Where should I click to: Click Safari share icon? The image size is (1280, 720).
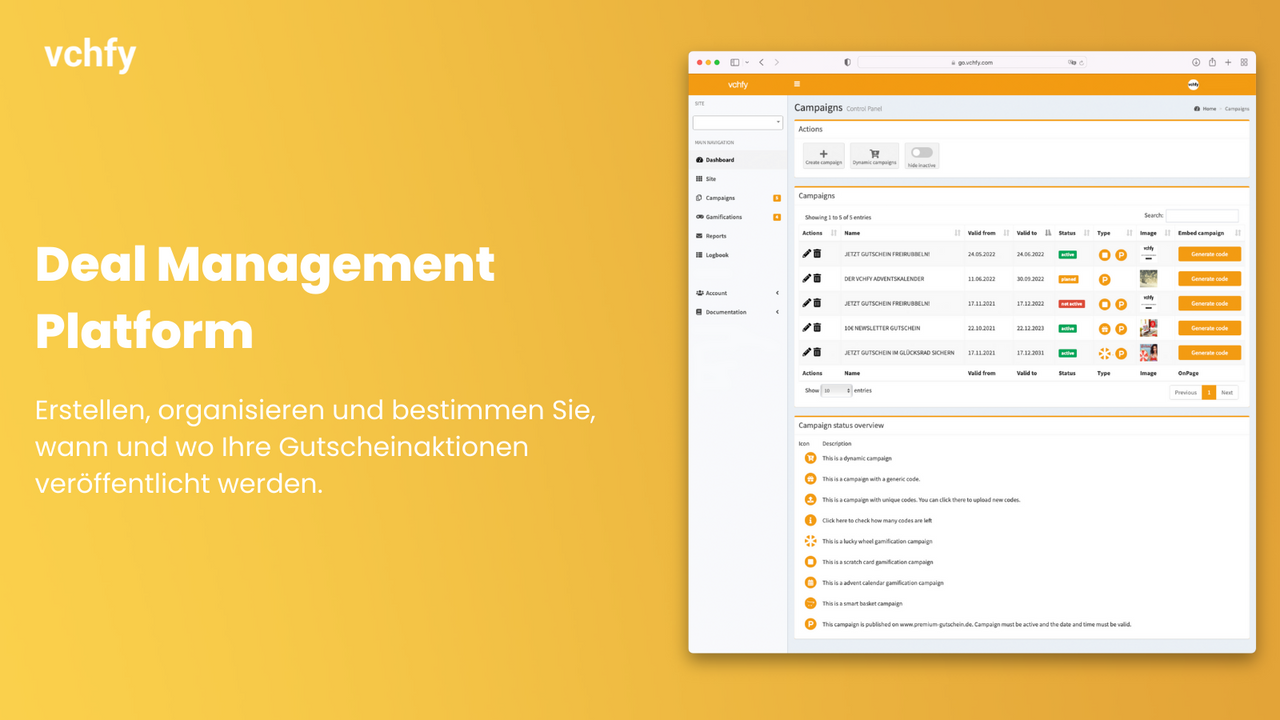click(1212, 62)
